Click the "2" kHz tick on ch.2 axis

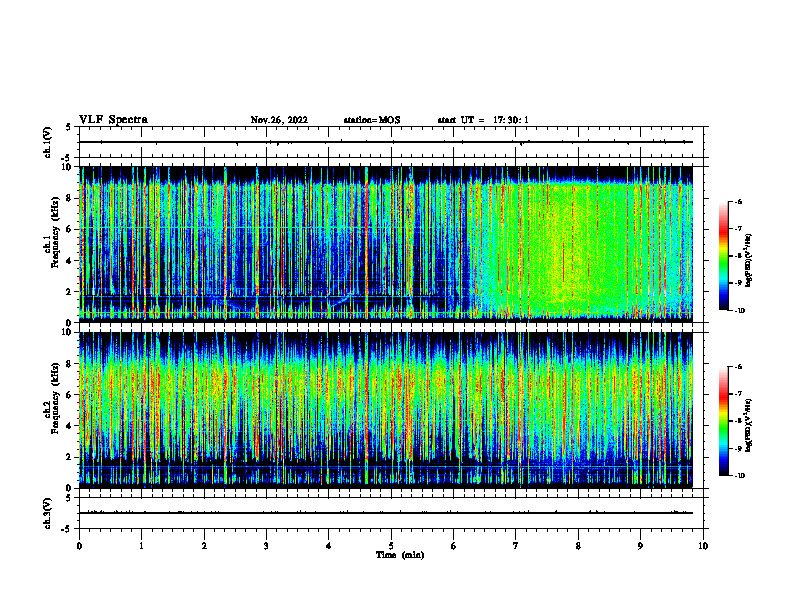70,457
